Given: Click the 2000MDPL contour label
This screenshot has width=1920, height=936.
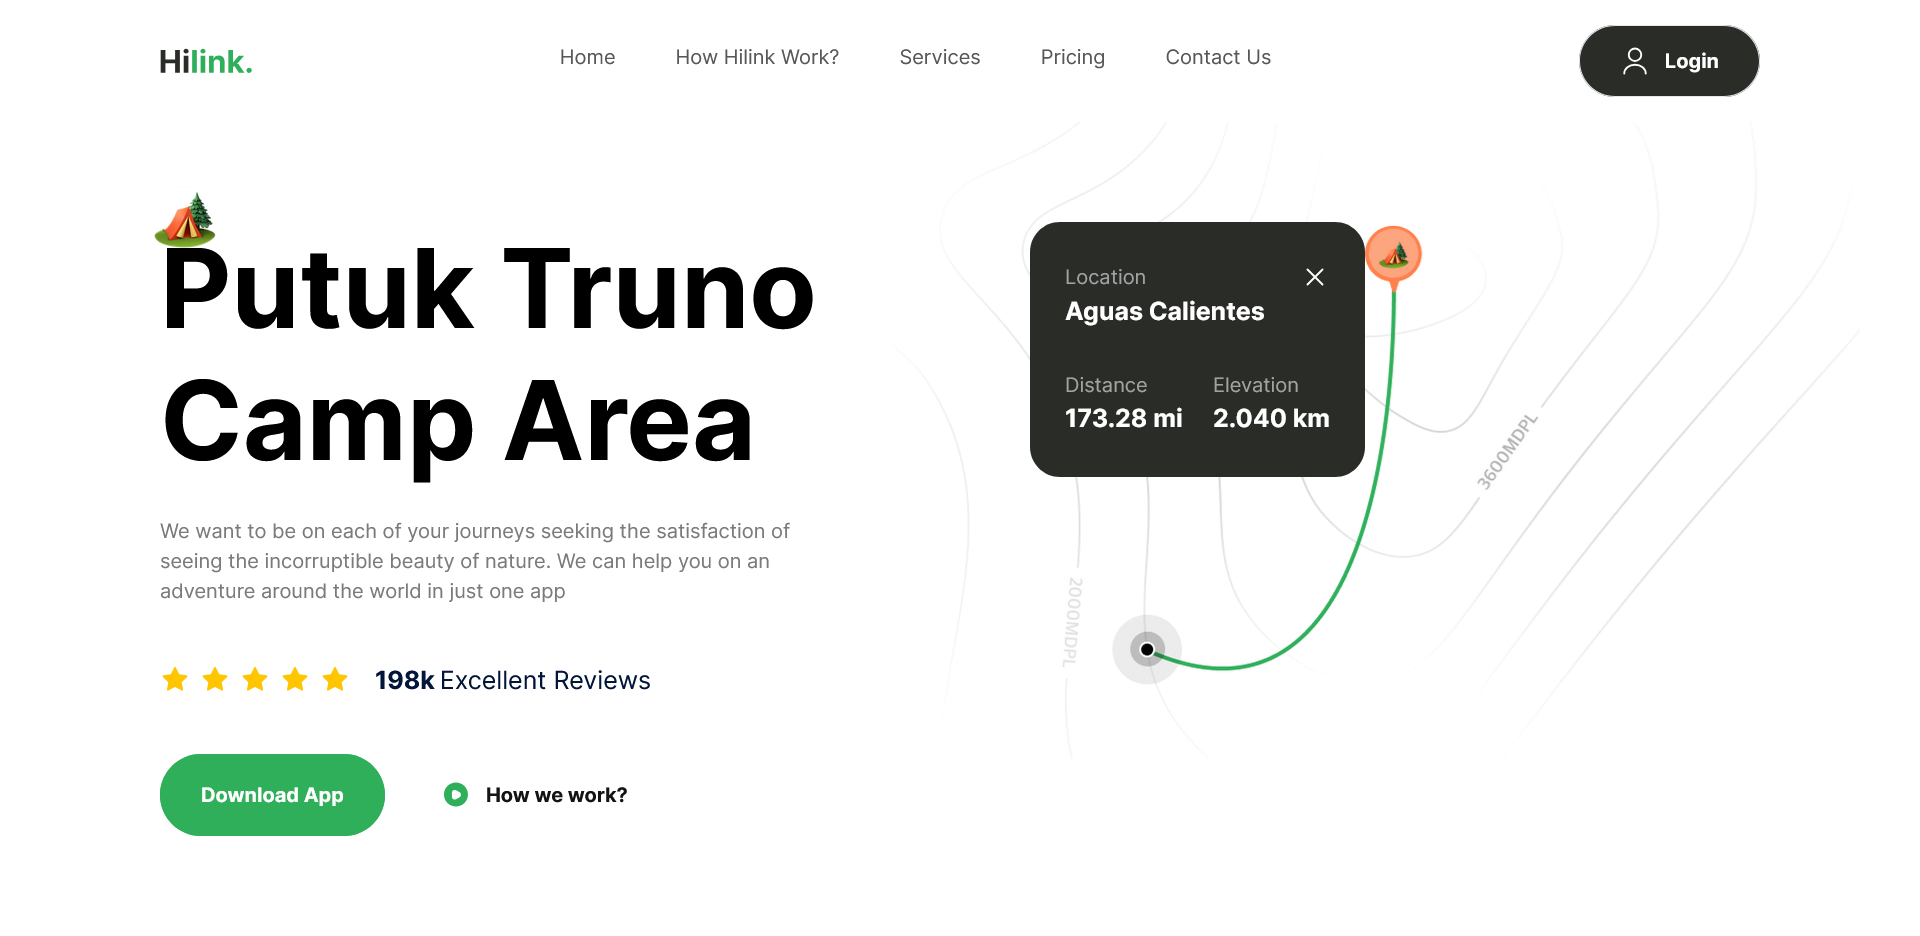Looking at the screenshot, I should pos(1072,622).
